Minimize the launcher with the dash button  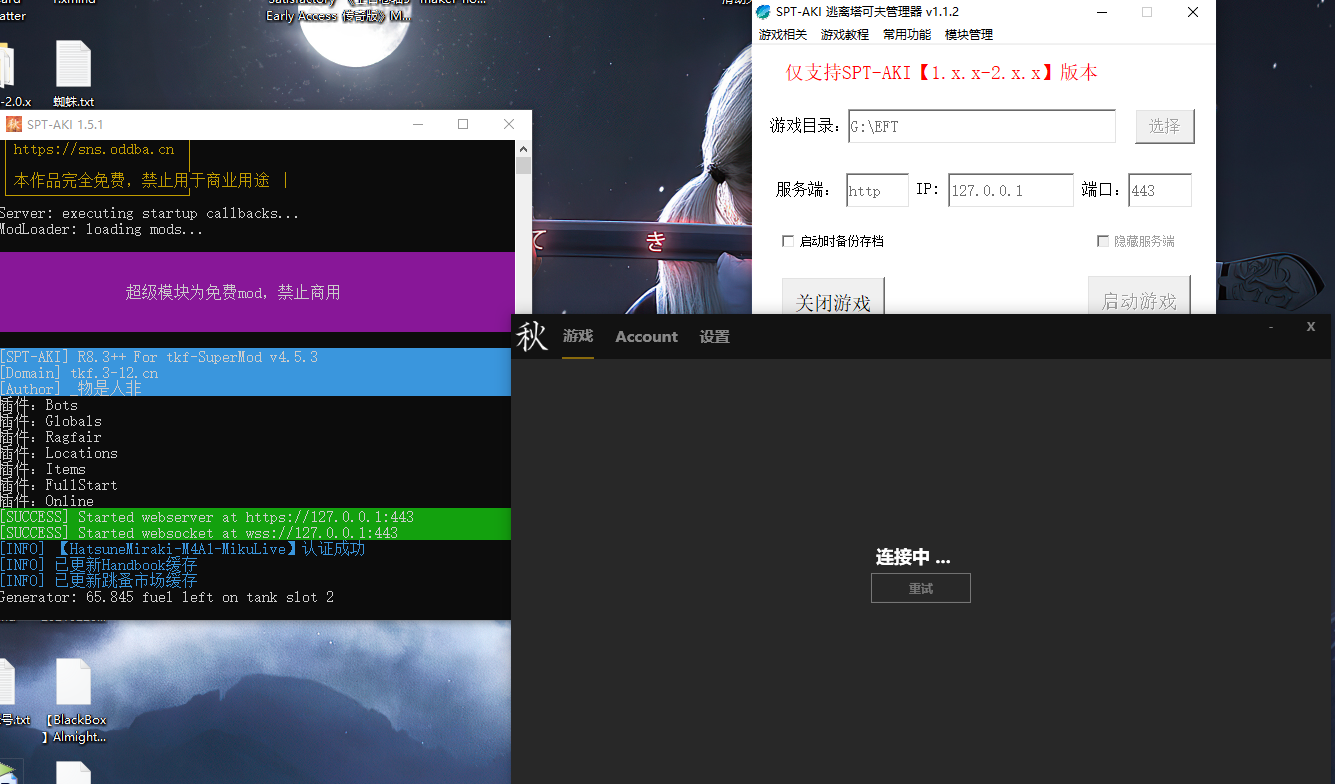(1271, 327)
